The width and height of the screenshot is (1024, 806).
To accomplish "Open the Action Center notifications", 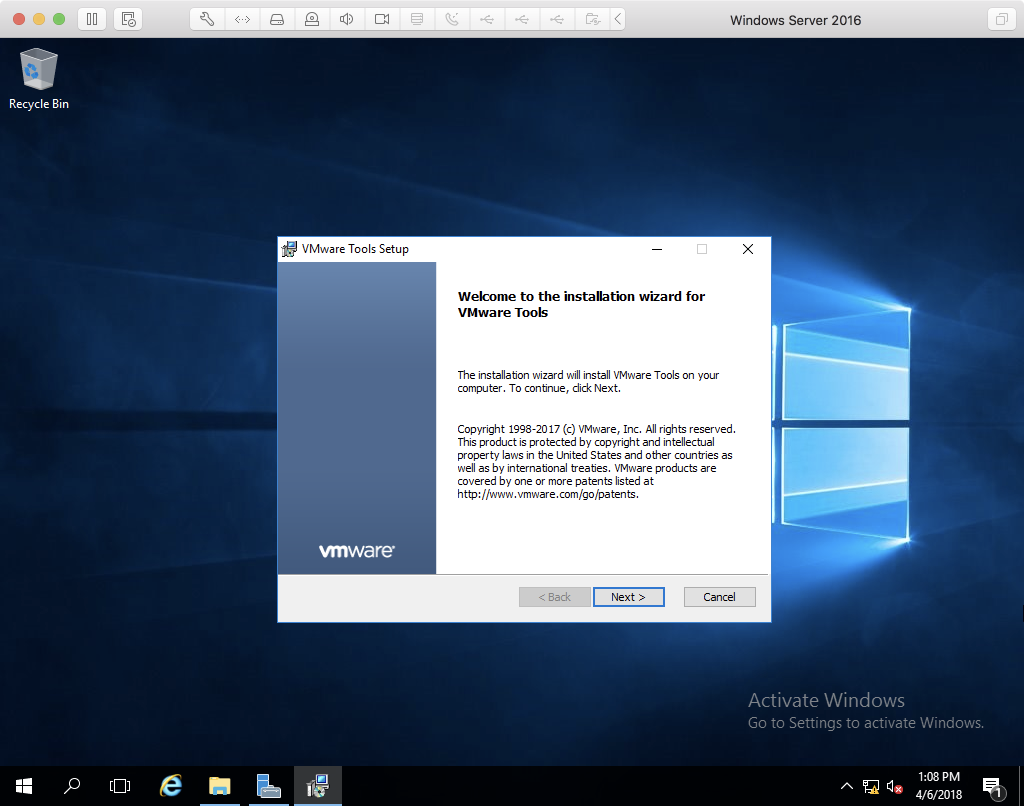I will 992,786.
